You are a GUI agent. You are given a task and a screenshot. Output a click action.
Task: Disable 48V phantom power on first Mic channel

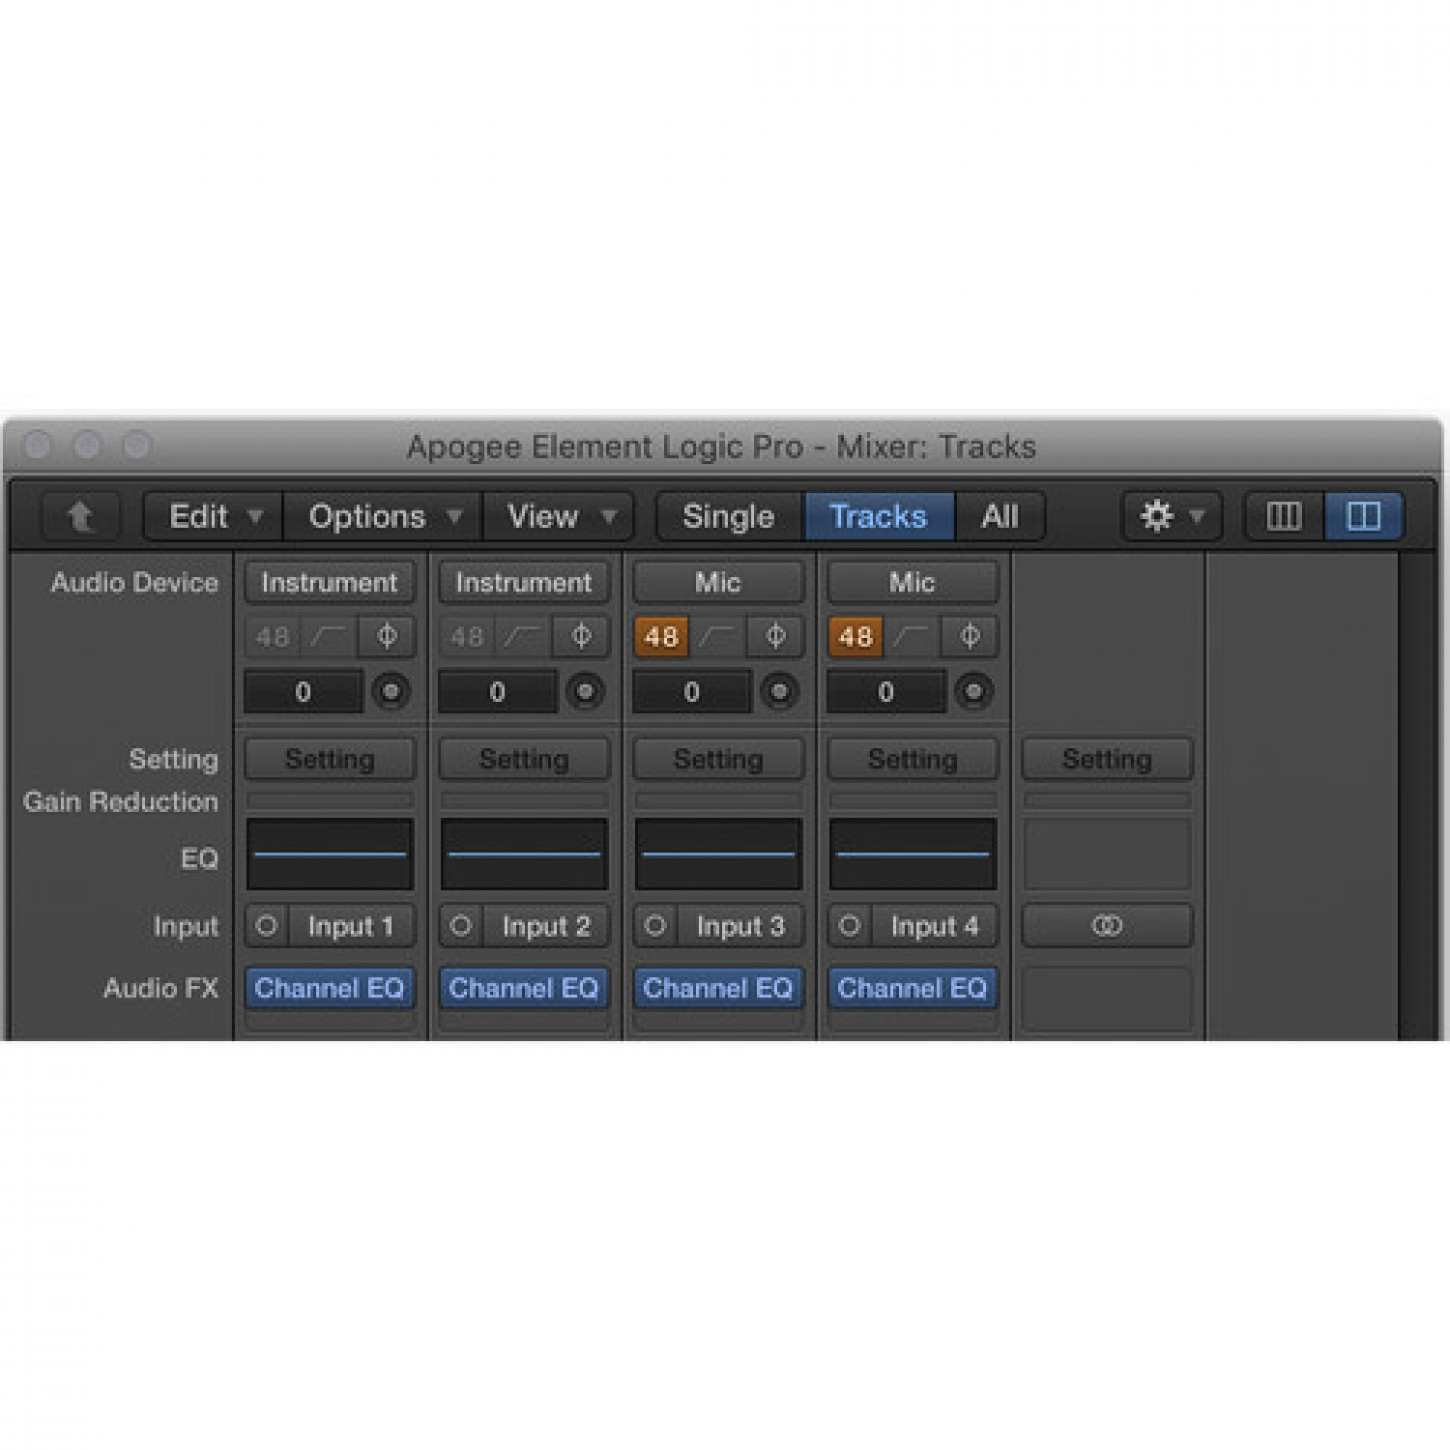(x=661, y=637)
